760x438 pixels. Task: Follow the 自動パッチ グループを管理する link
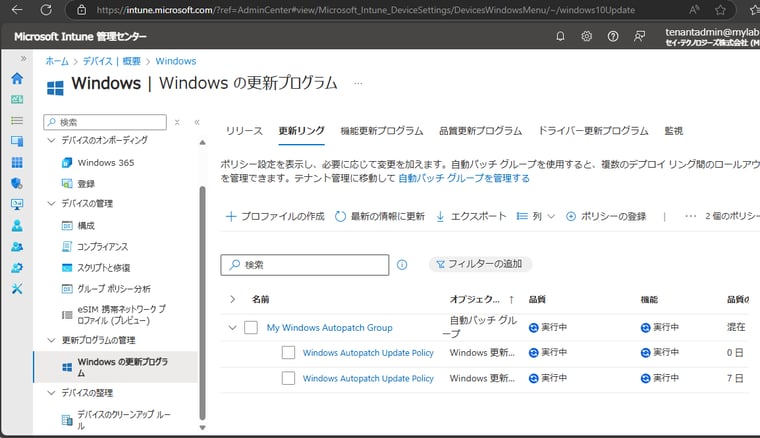(x=464, y=178)
